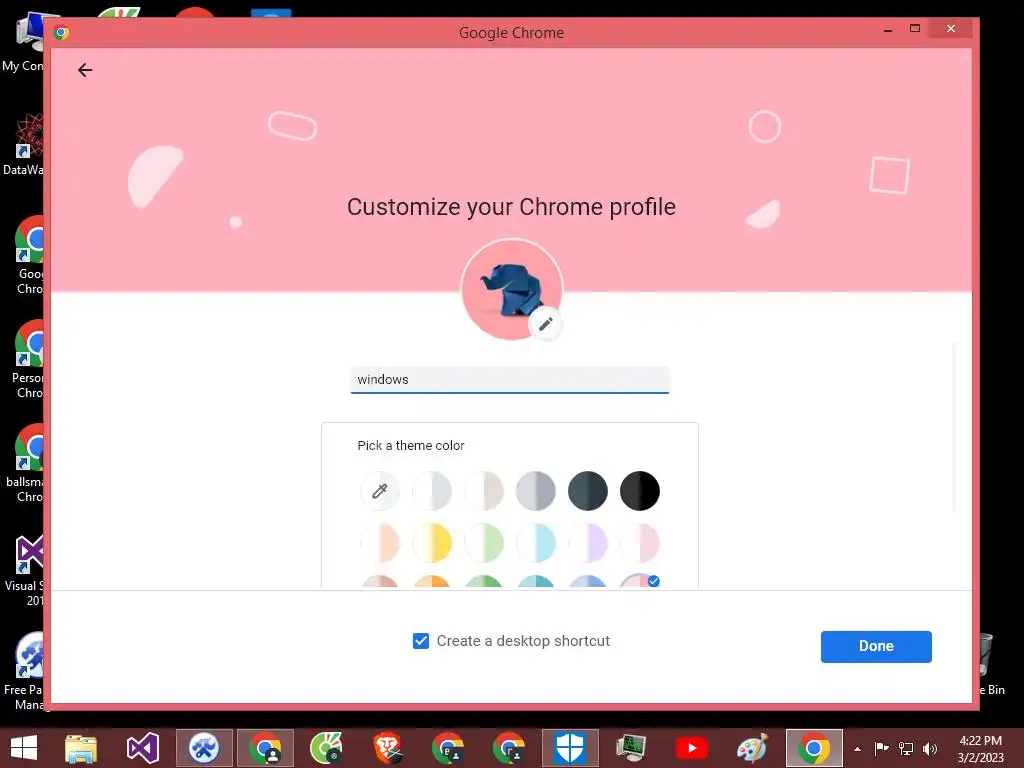Image resolution: width=1024 pixels, height=768 pixels.
Task: Open YouTube from the taskbar
Action: 692,748
